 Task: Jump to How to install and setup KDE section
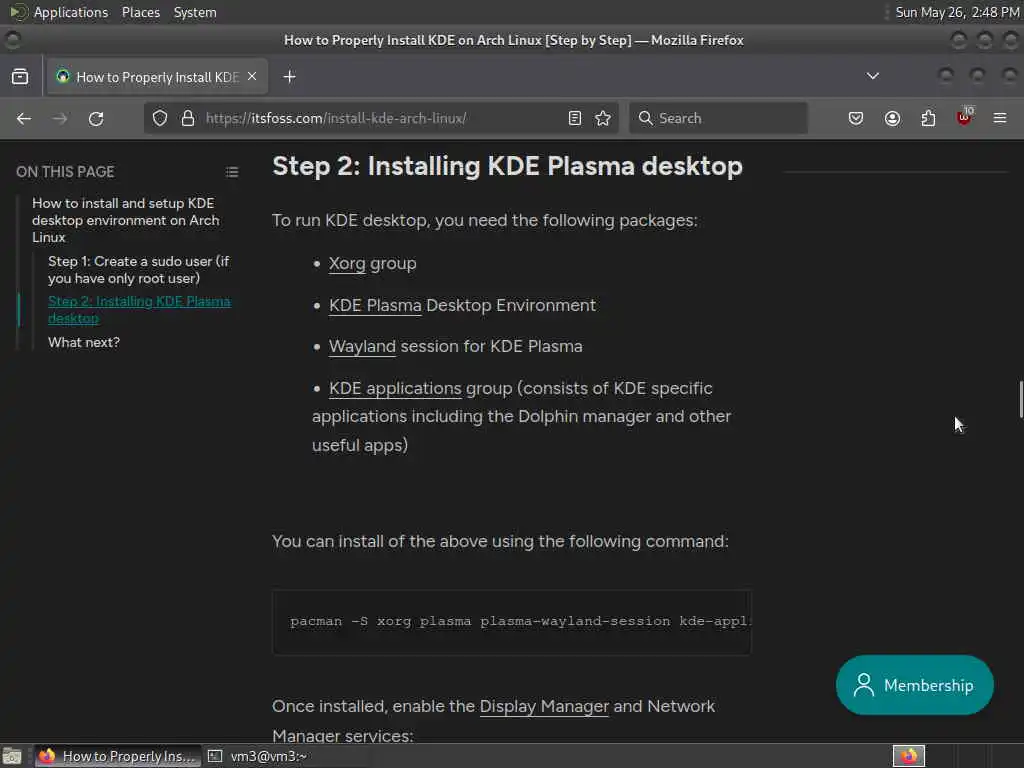125,220
